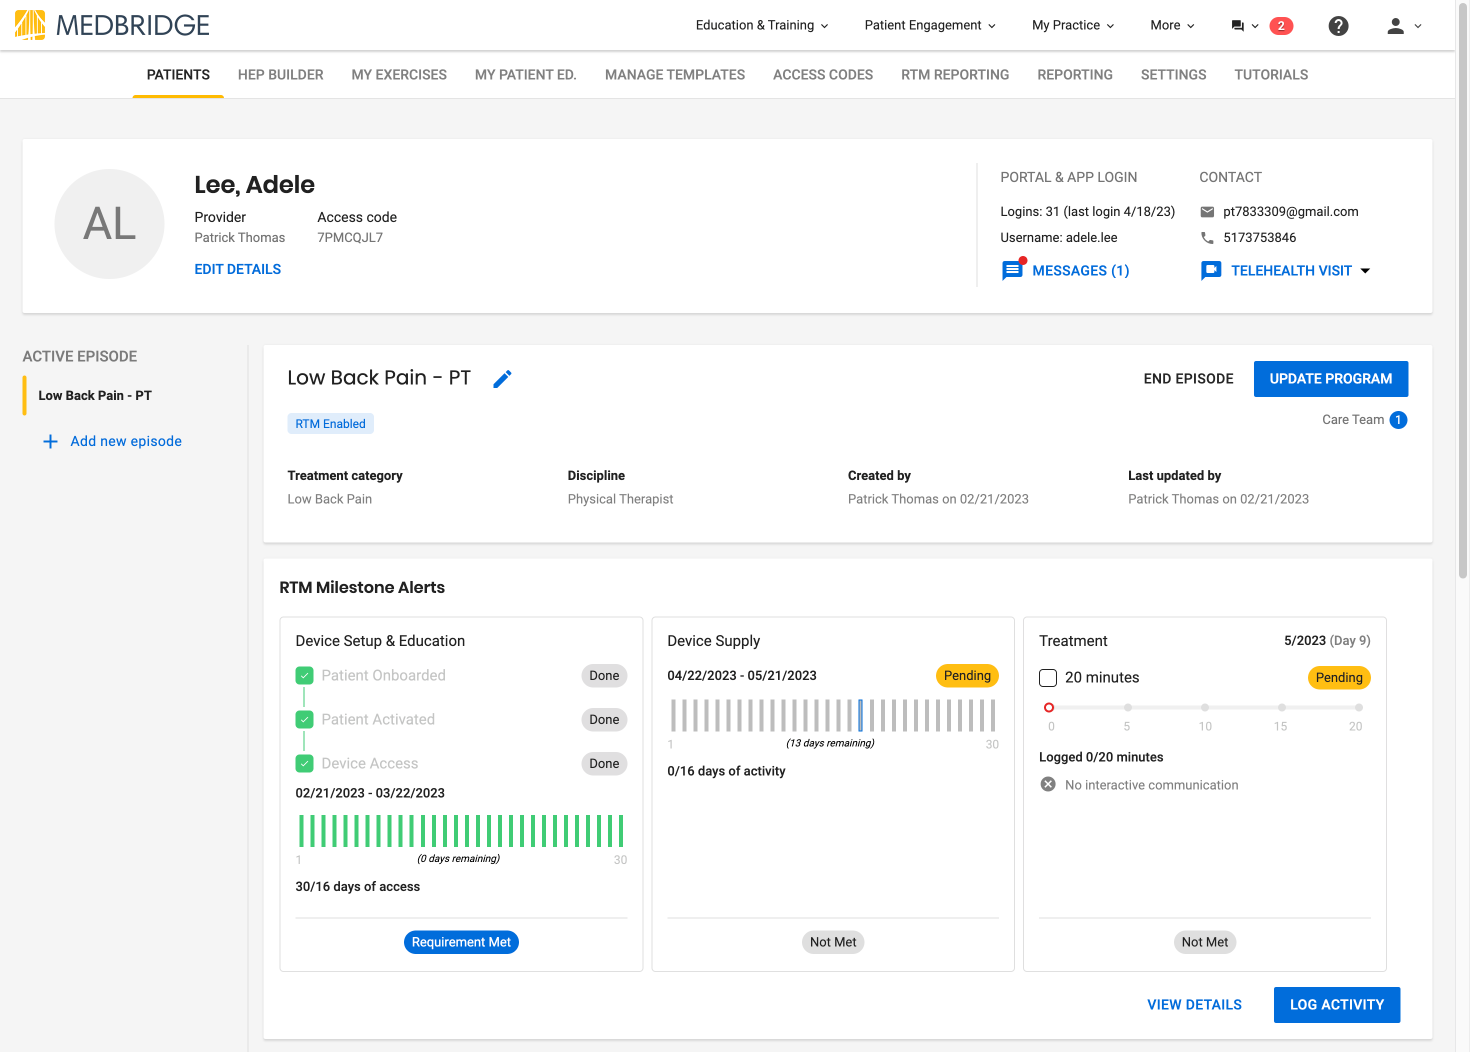
Task: Click the Device Access Done badge
Action: (x=604, y=764)
